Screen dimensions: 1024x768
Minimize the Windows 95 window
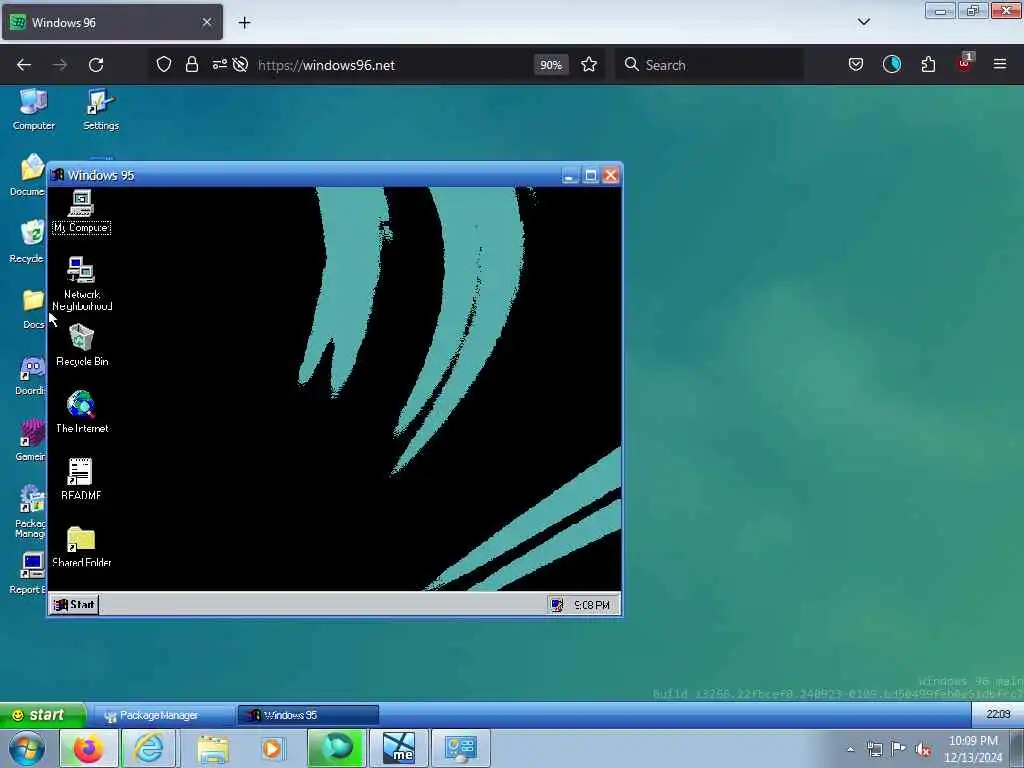[570, 176]
